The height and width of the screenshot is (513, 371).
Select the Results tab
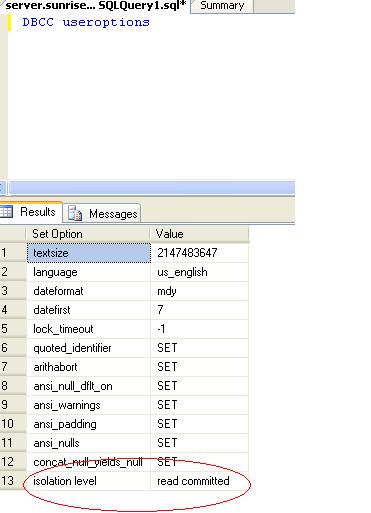tap(31, 212)
